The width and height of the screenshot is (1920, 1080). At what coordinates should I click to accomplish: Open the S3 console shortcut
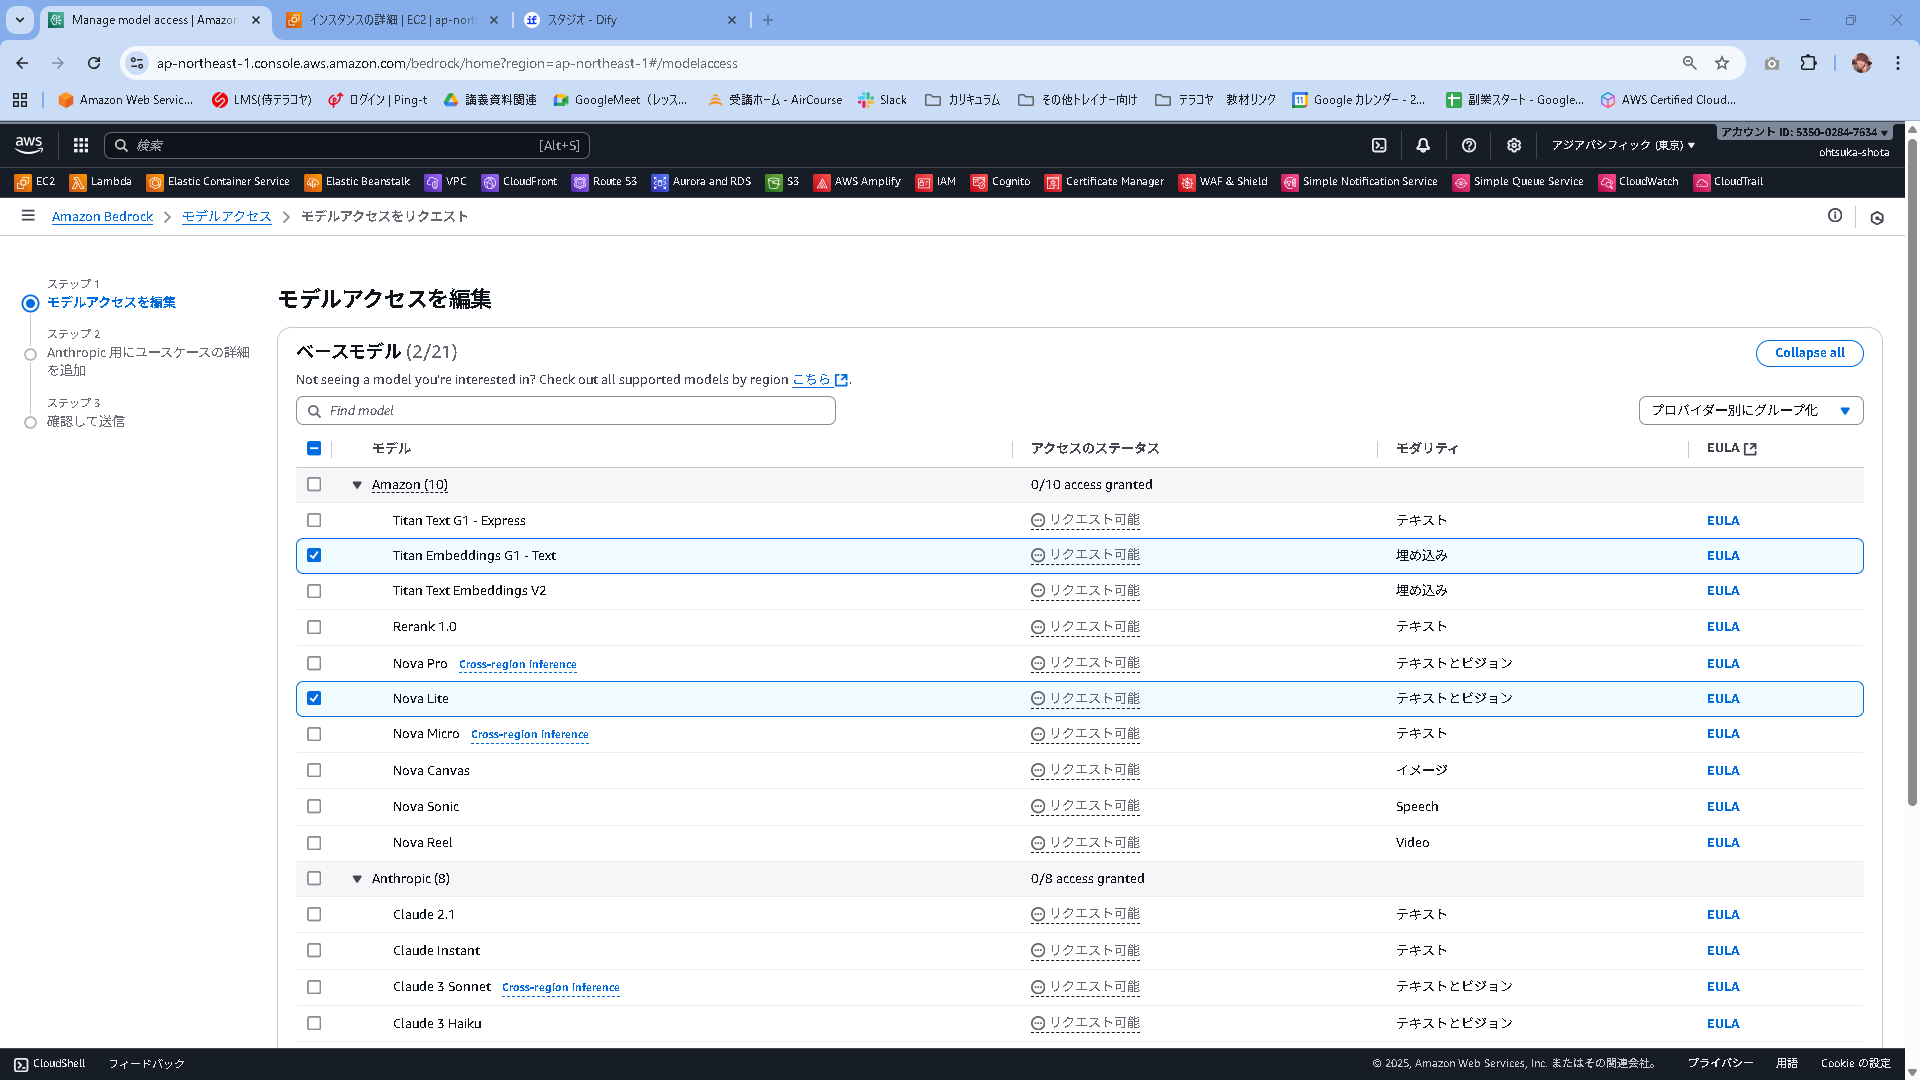pos(783,181)
